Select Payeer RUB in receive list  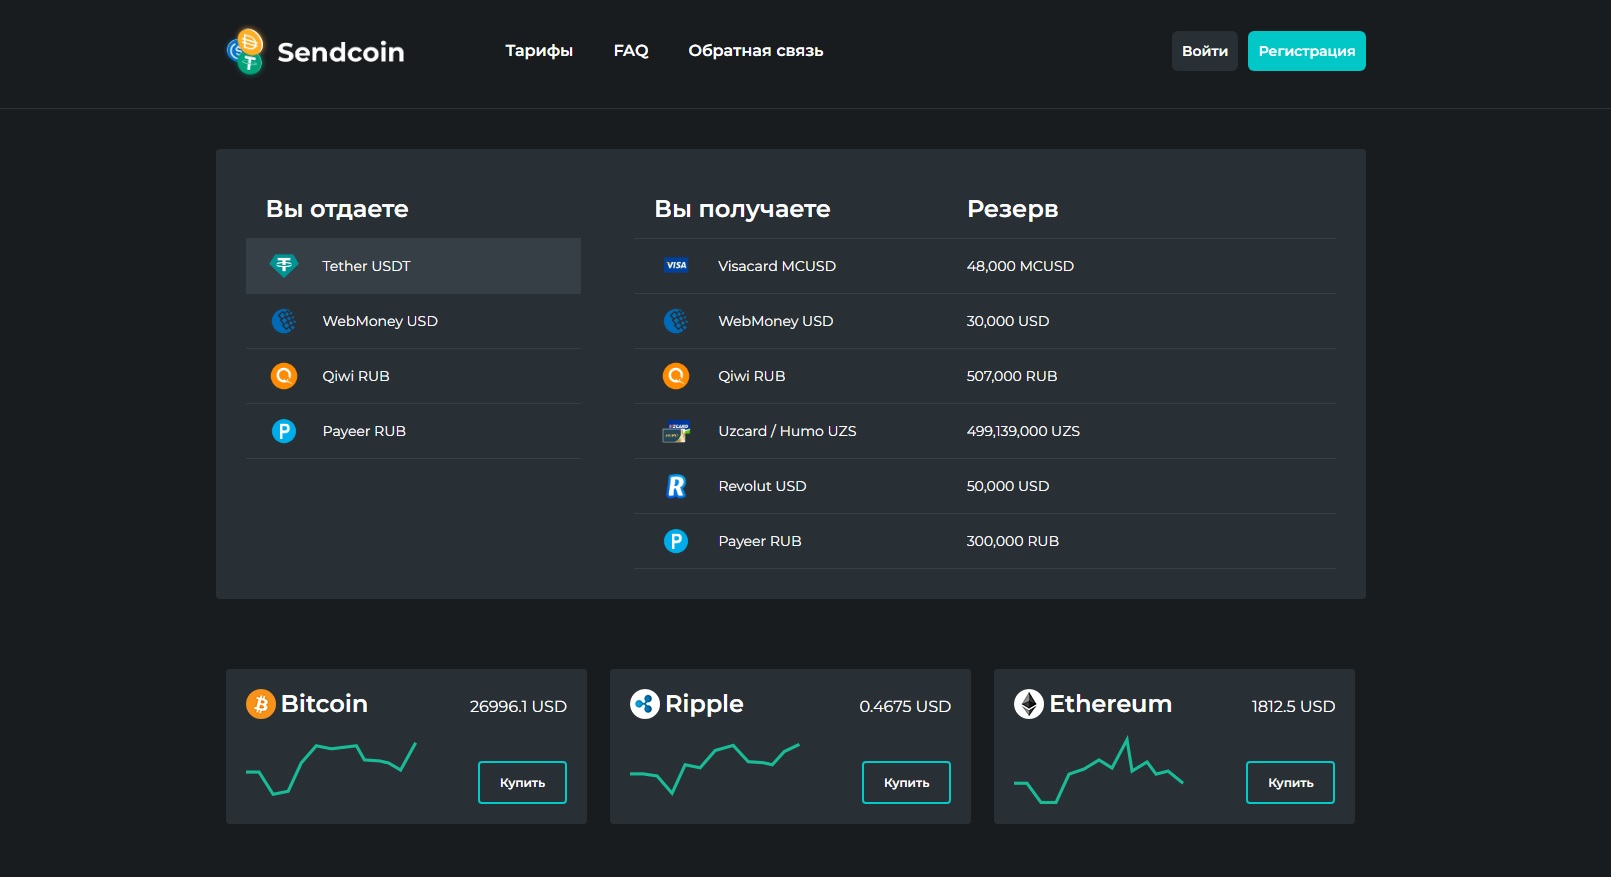[985, 541]
